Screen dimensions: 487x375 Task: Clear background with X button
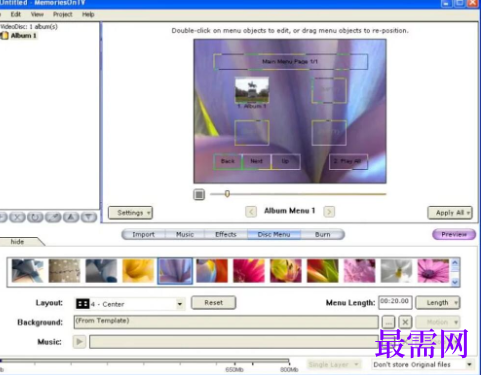(x=405, y=322)
